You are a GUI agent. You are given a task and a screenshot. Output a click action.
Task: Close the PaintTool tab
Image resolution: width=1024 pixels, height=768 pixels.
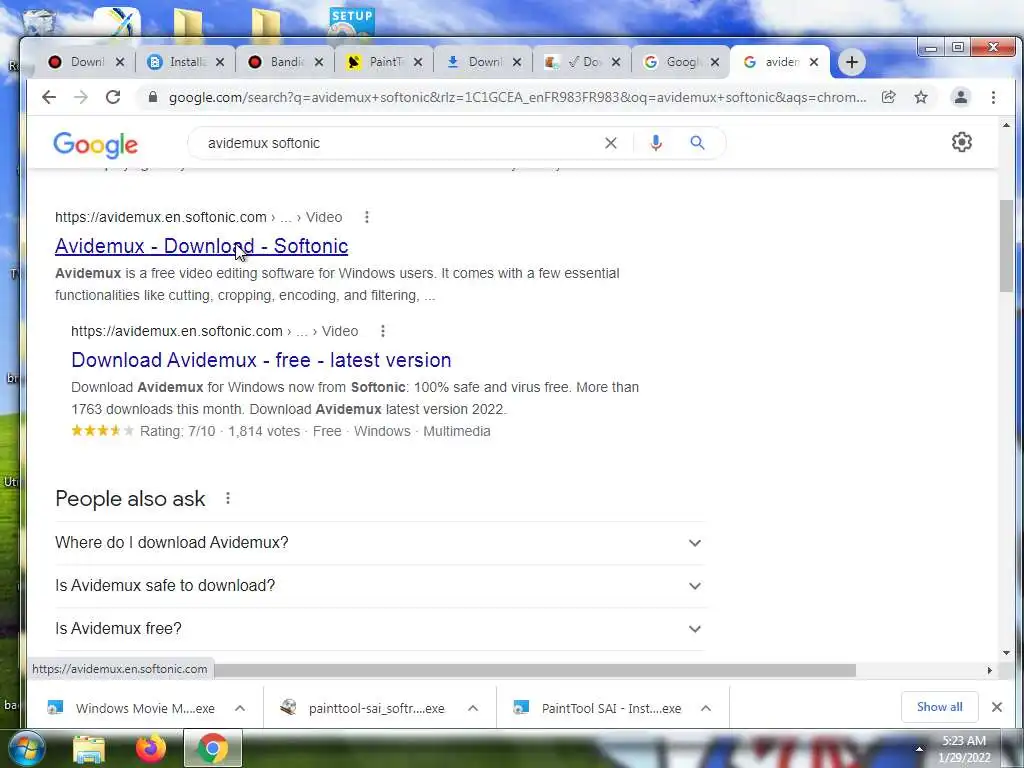pyautogui.click(x=418, y=62)
